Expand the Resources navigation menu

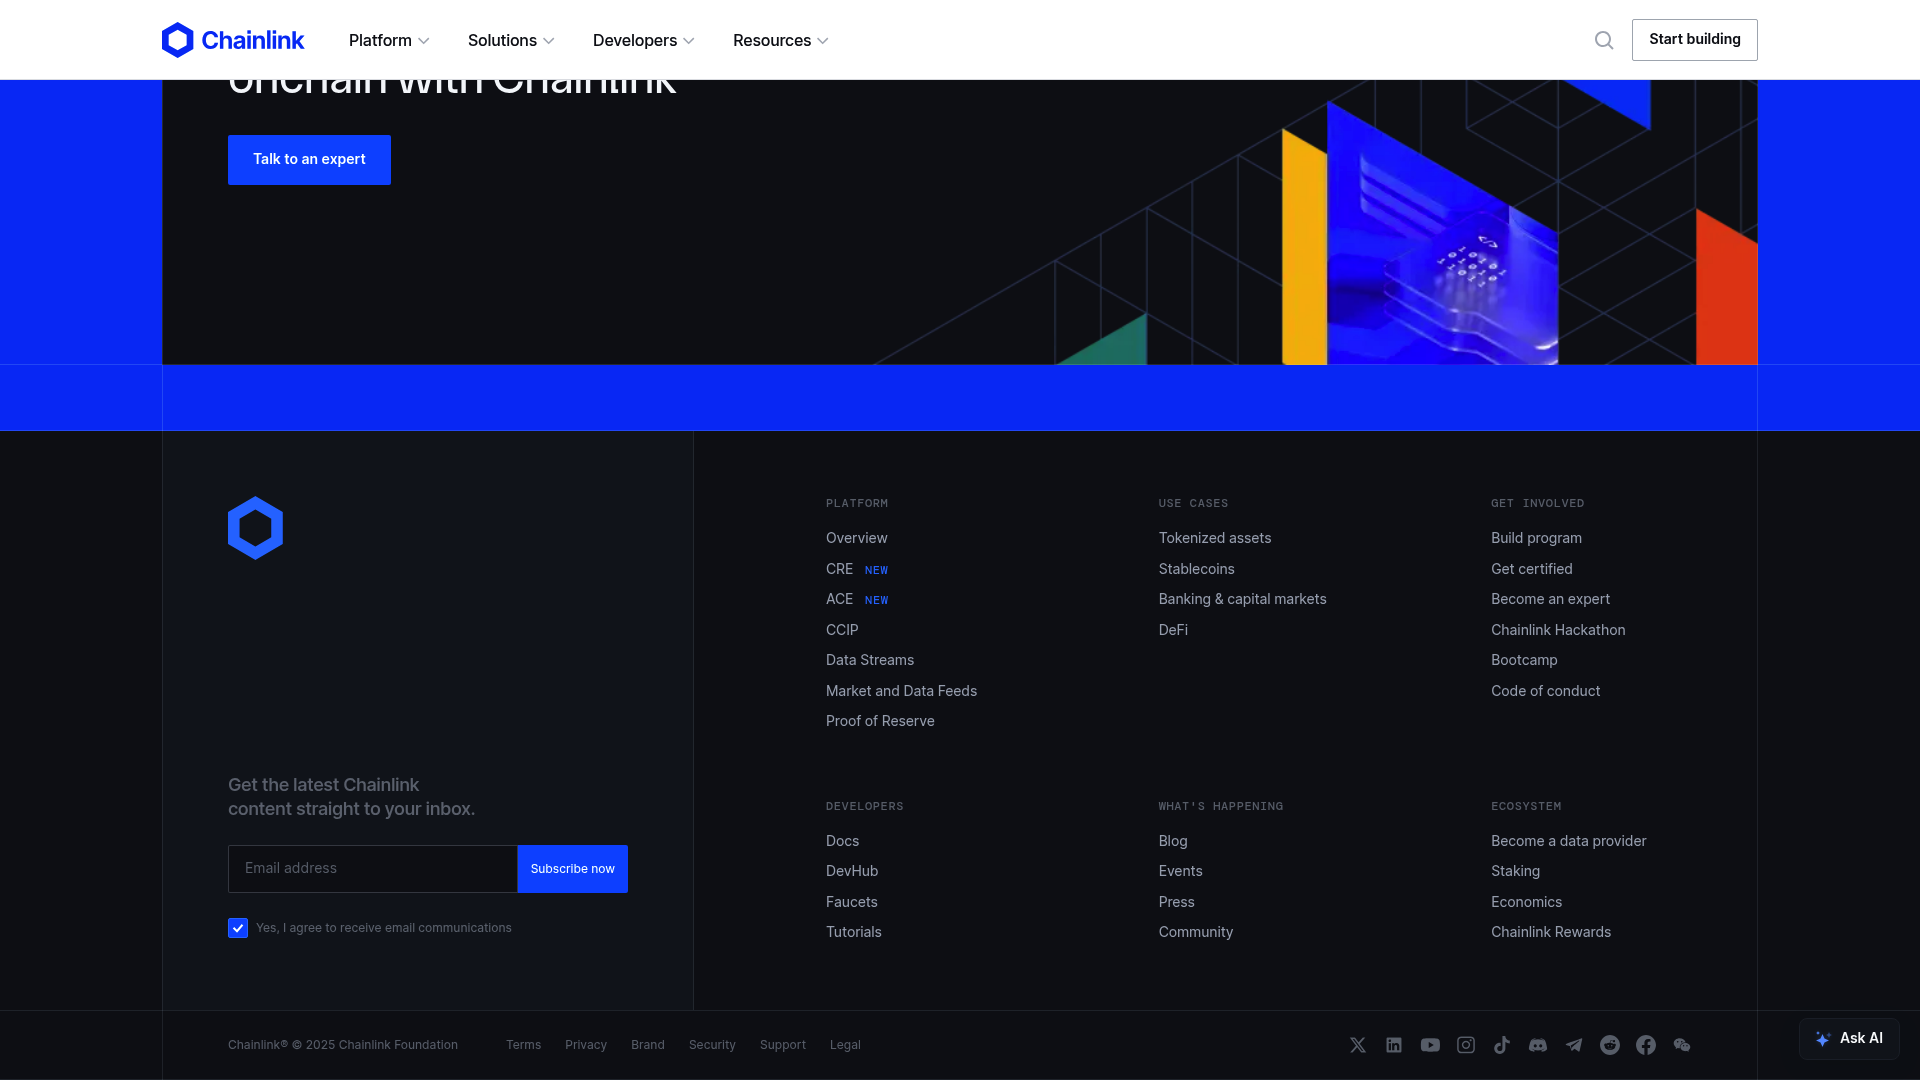click(x=781, y=40)
